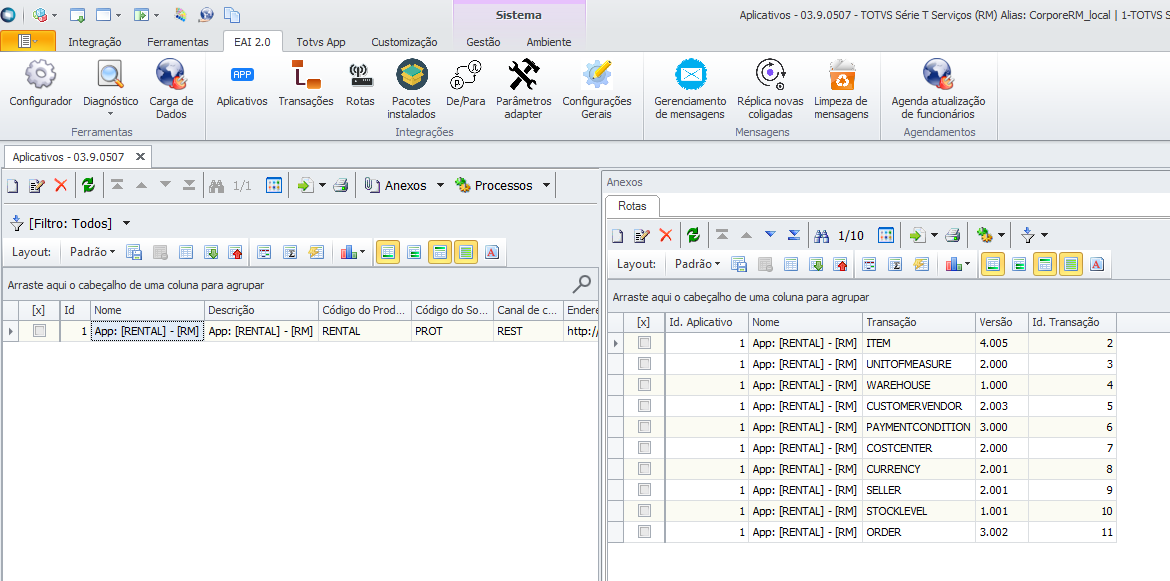Select the SELLER transaction cell
The width and height of the screenshot is (1170, 581).
click(918, 490)
